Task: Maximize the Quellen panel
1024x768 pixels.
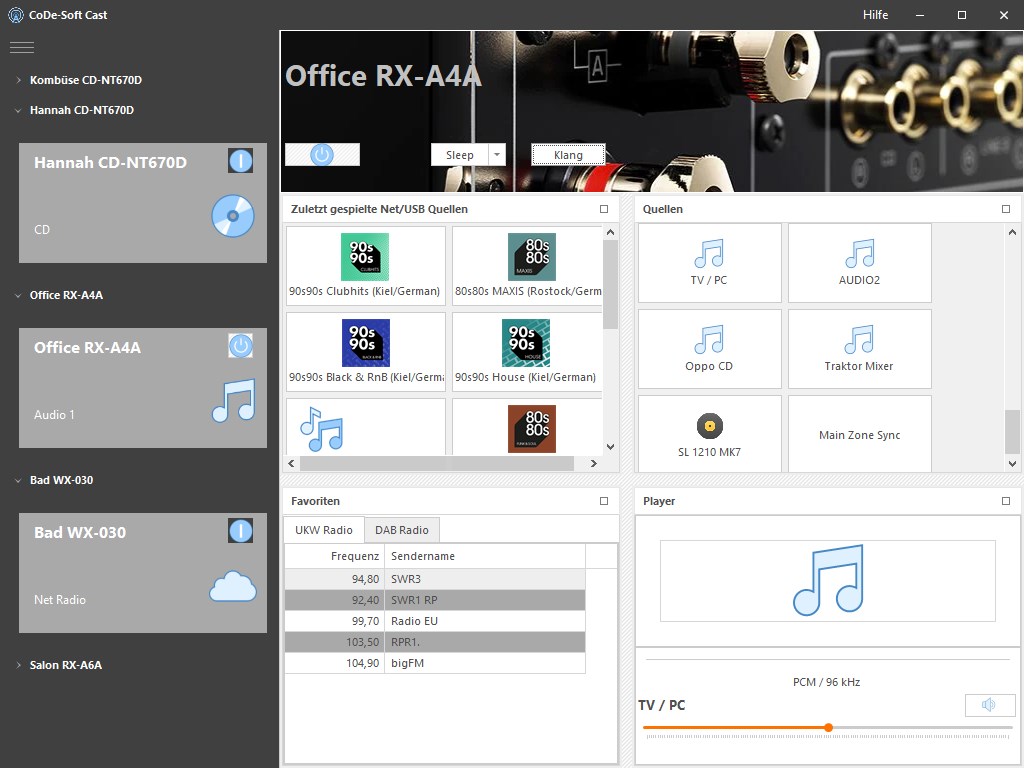Action: point(1006,209)
